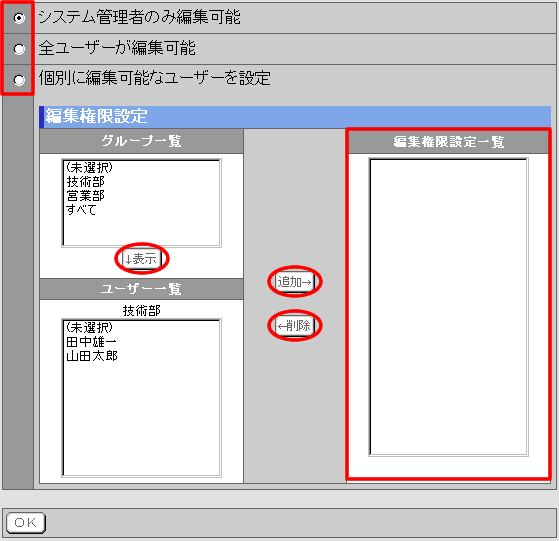Click the ←削除 button

pyautogui.click(x=294, y=325)
